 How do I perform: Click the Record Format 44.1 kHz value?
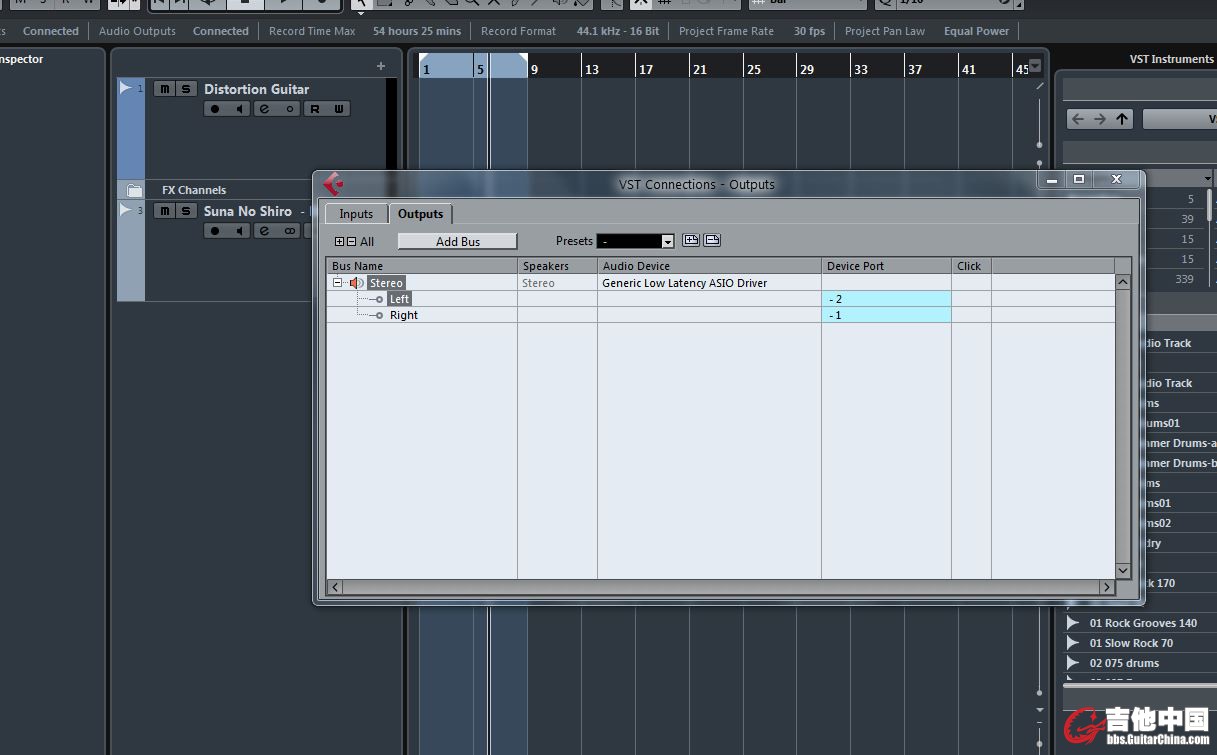pyautogui.click(x=618, y=31)
